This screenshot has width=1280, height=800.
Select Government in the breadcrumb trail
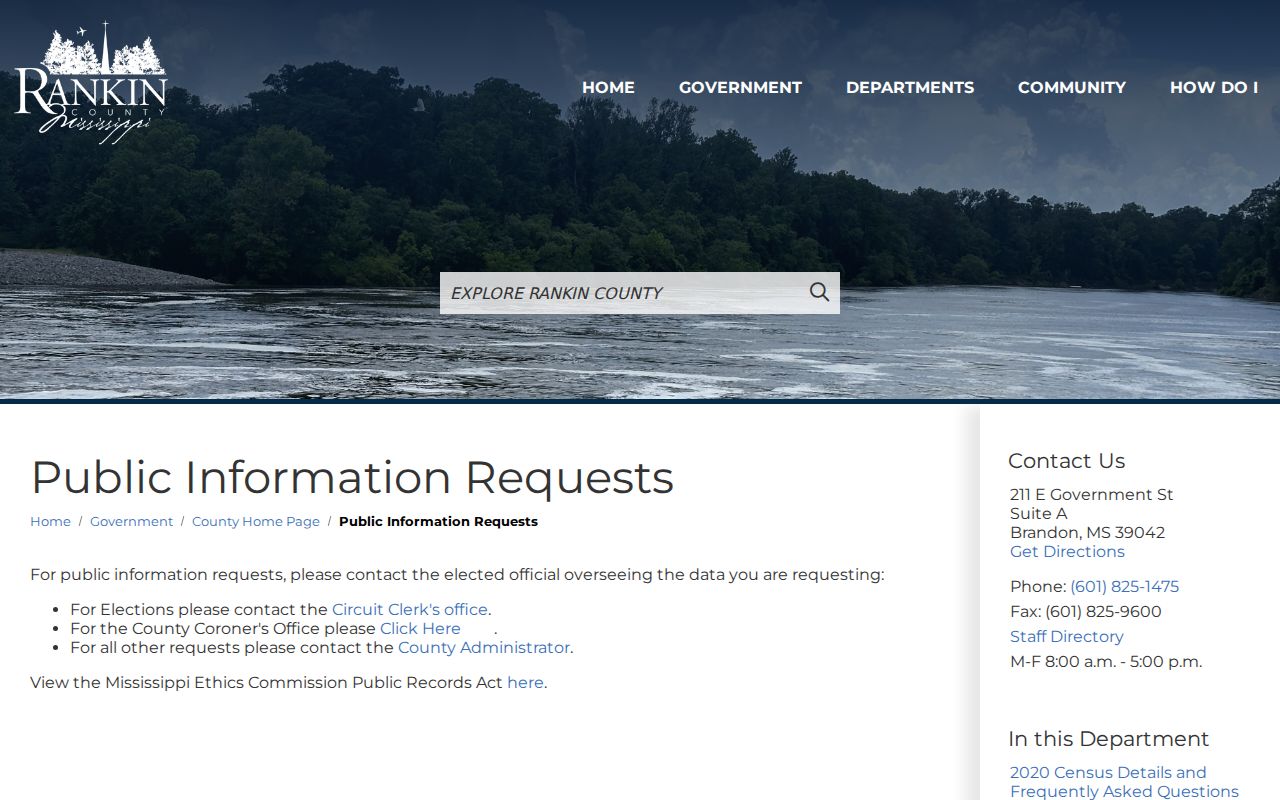(131, 521)
